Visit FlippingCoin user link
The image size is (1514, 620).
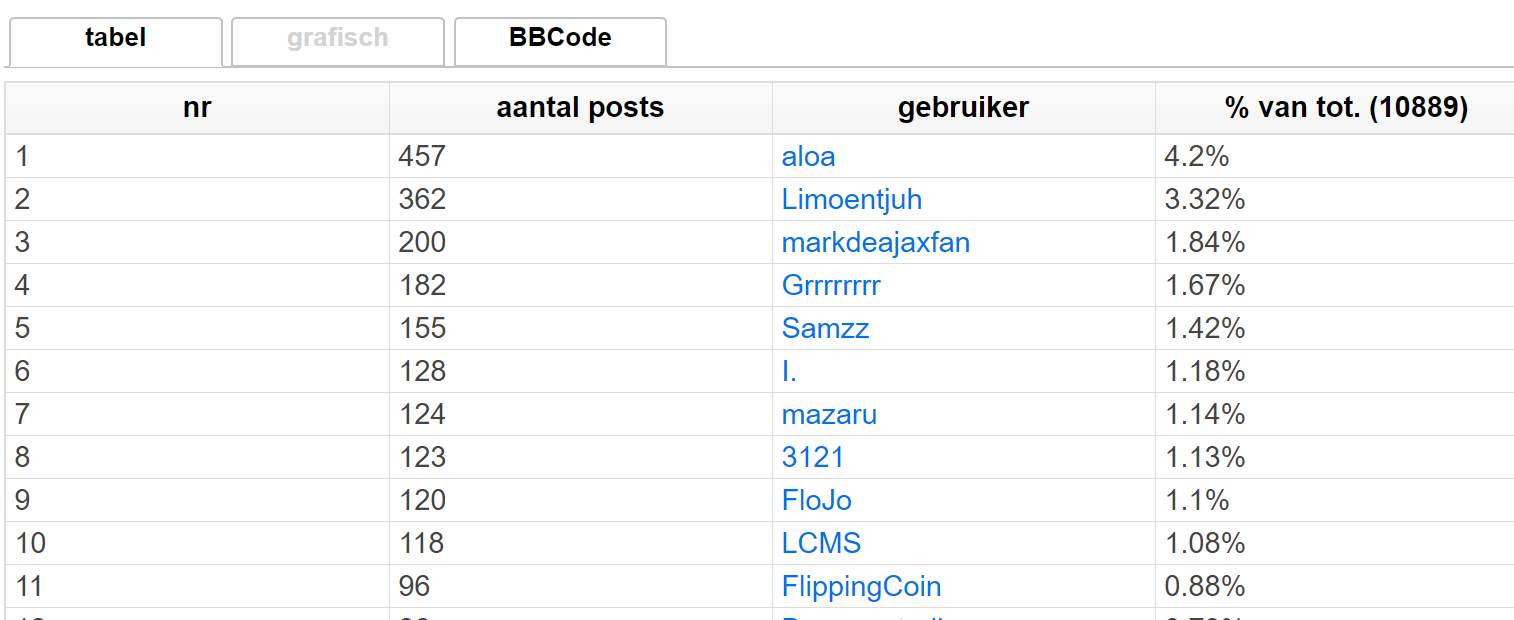(x=861, y=587)
